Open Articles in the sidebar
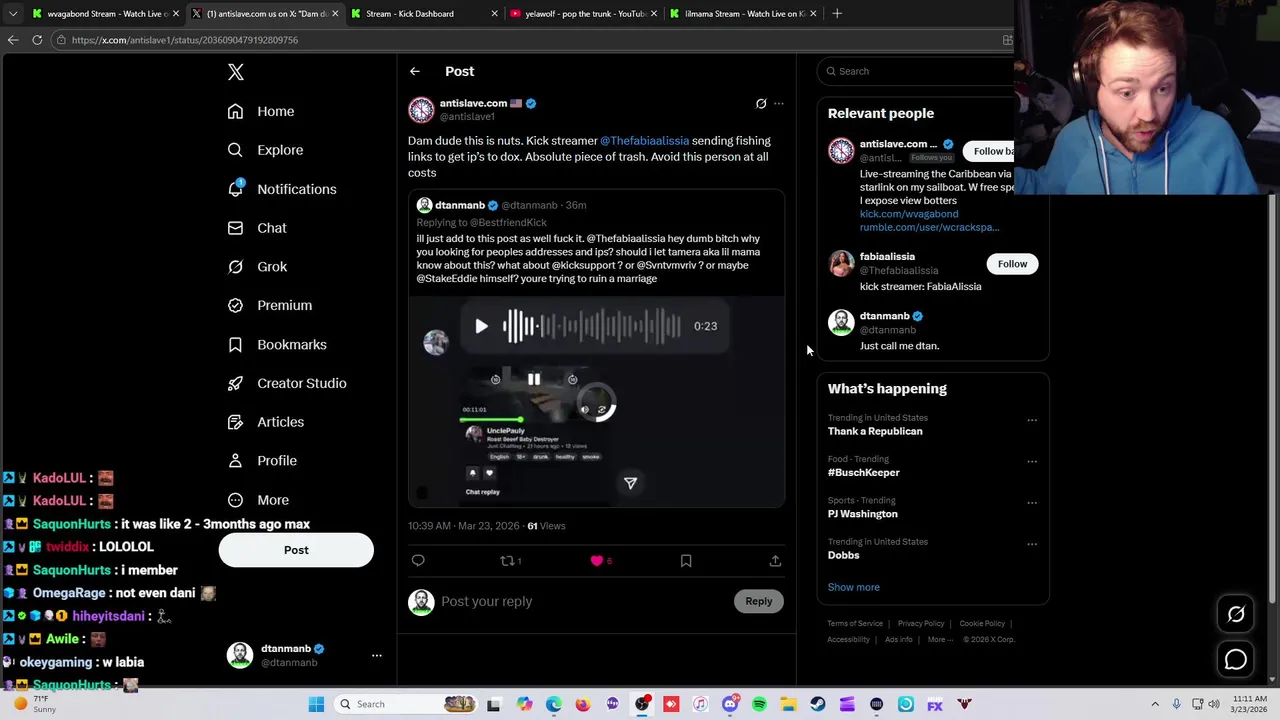 pyautogui.click(x=266, y=422)
